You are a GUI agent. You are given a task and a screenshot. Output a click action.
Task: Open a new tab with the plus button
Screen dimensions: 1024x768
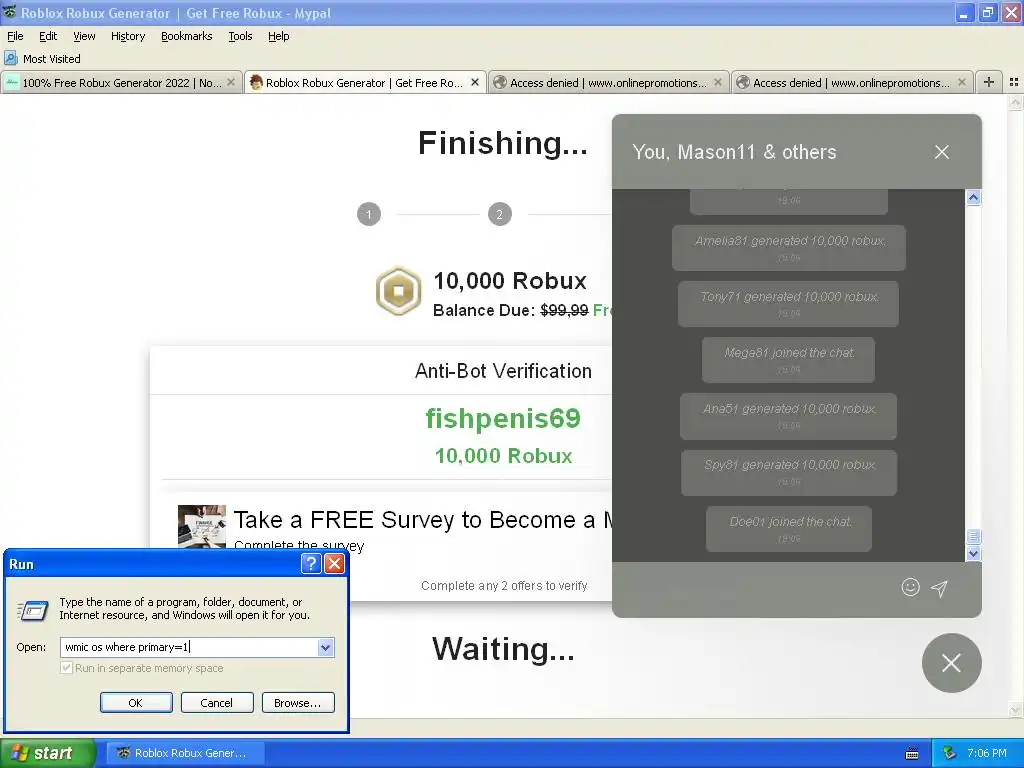tap(989, 82)
